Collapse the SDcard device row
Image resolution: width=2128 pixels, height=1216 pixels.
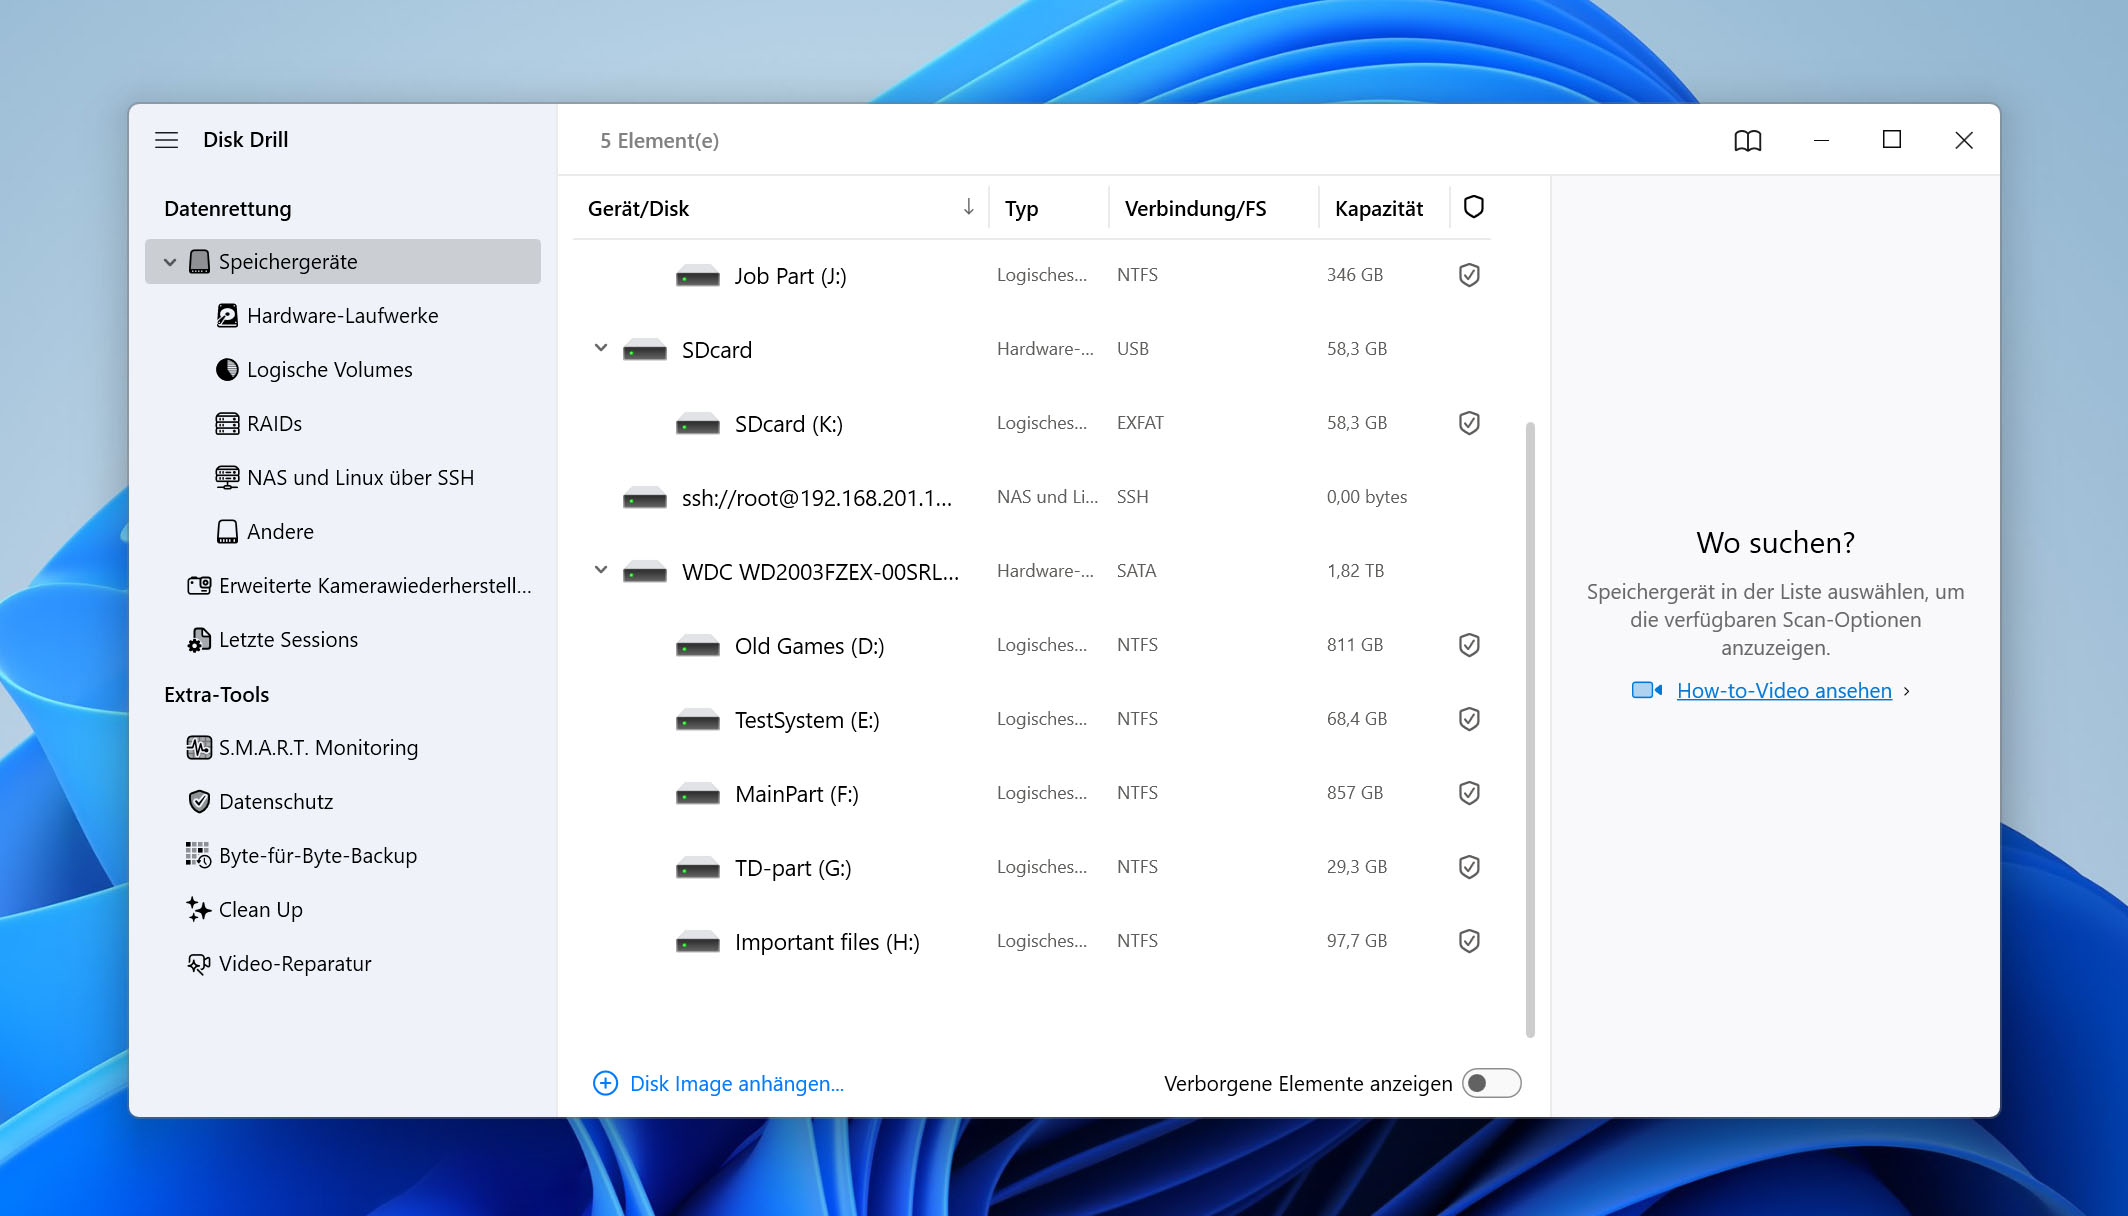click(600, 348)
